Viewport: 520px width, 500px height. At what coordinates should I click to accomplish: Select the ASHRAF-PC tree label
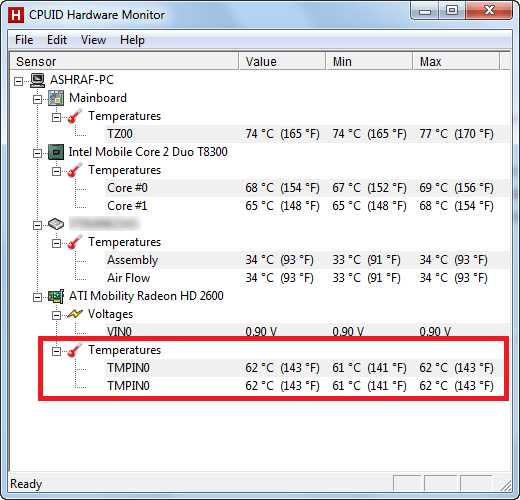click(x=82, y=80)
